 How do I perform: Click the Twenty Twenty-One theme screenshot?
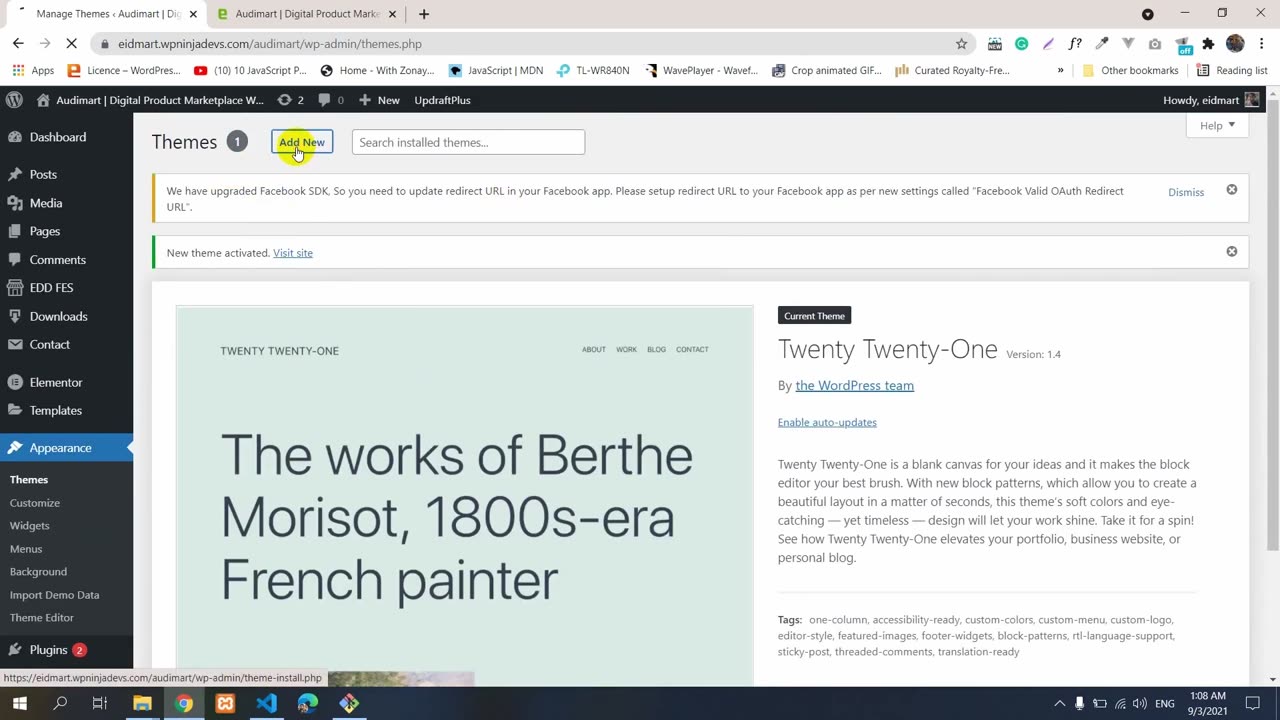464,496
